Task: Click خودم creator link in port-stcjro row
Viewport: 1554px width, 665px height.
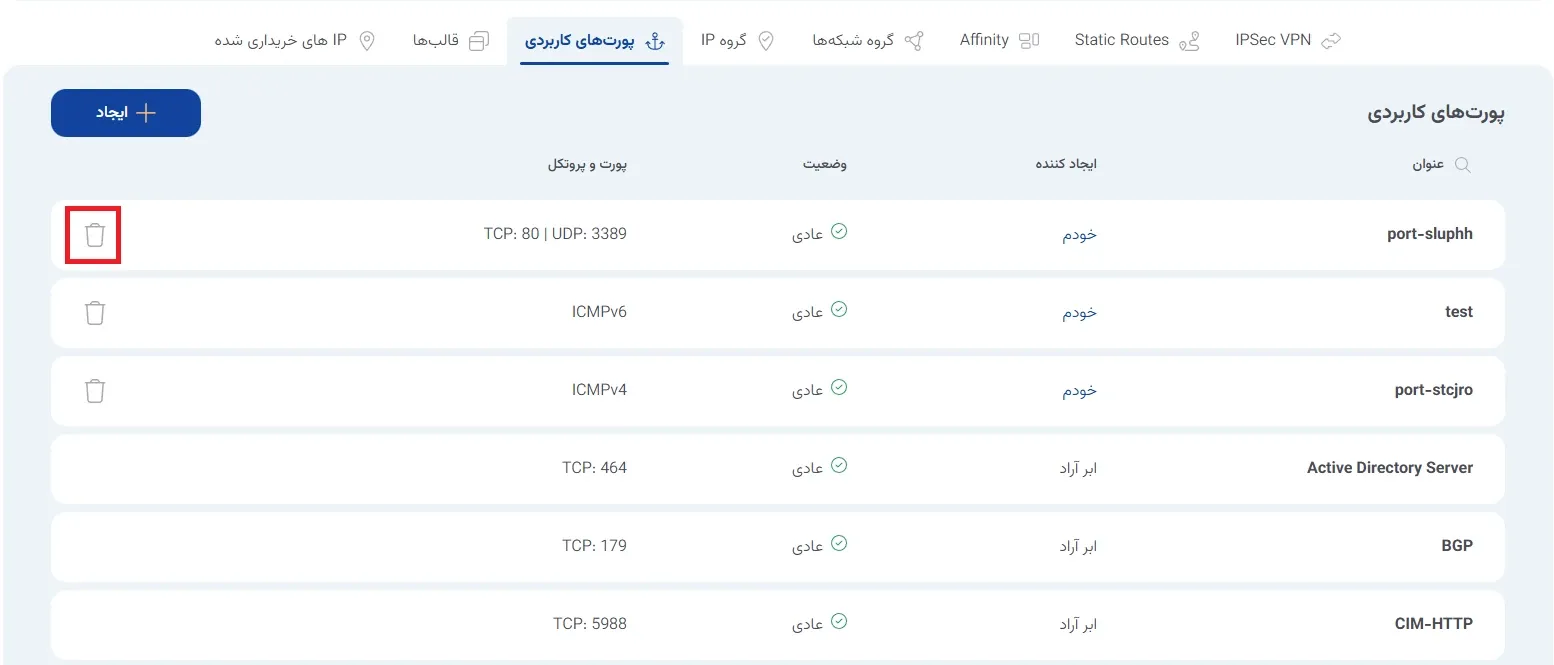Action: click(x=1079, y=391)
